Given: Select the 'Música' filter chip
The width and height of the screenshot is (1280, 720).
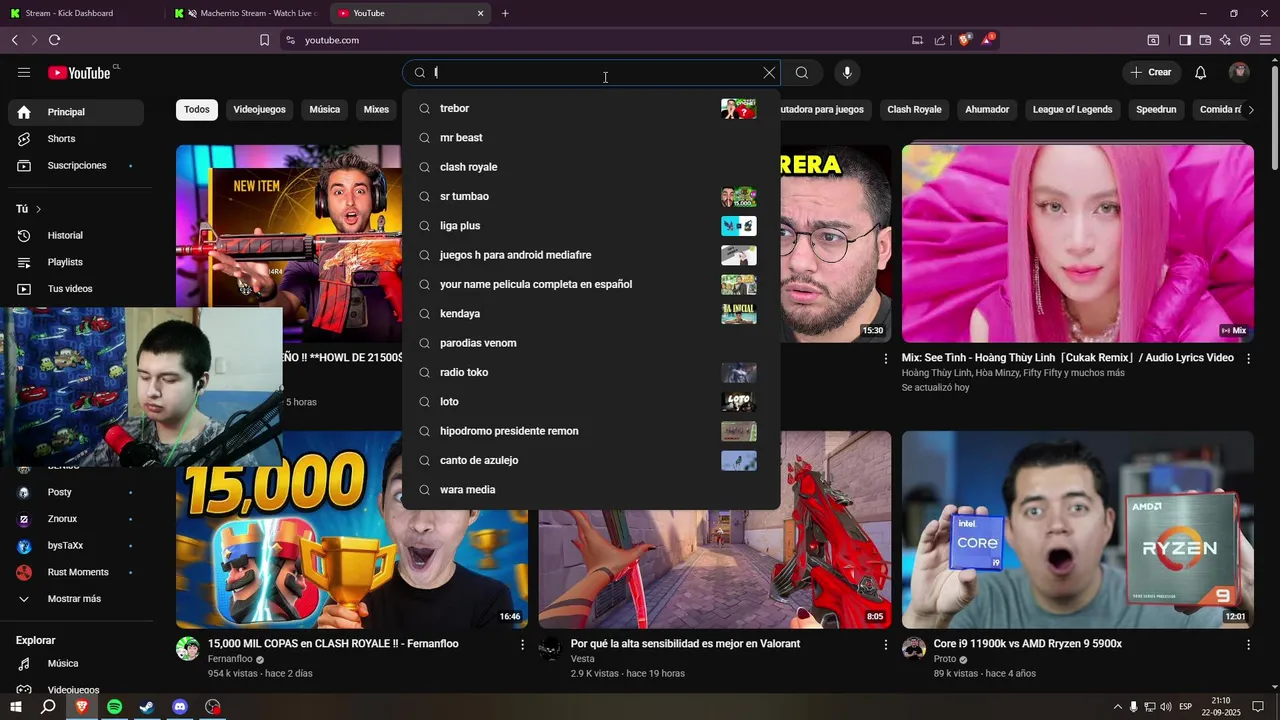Looking at the screenshot, I should point(325,110).
